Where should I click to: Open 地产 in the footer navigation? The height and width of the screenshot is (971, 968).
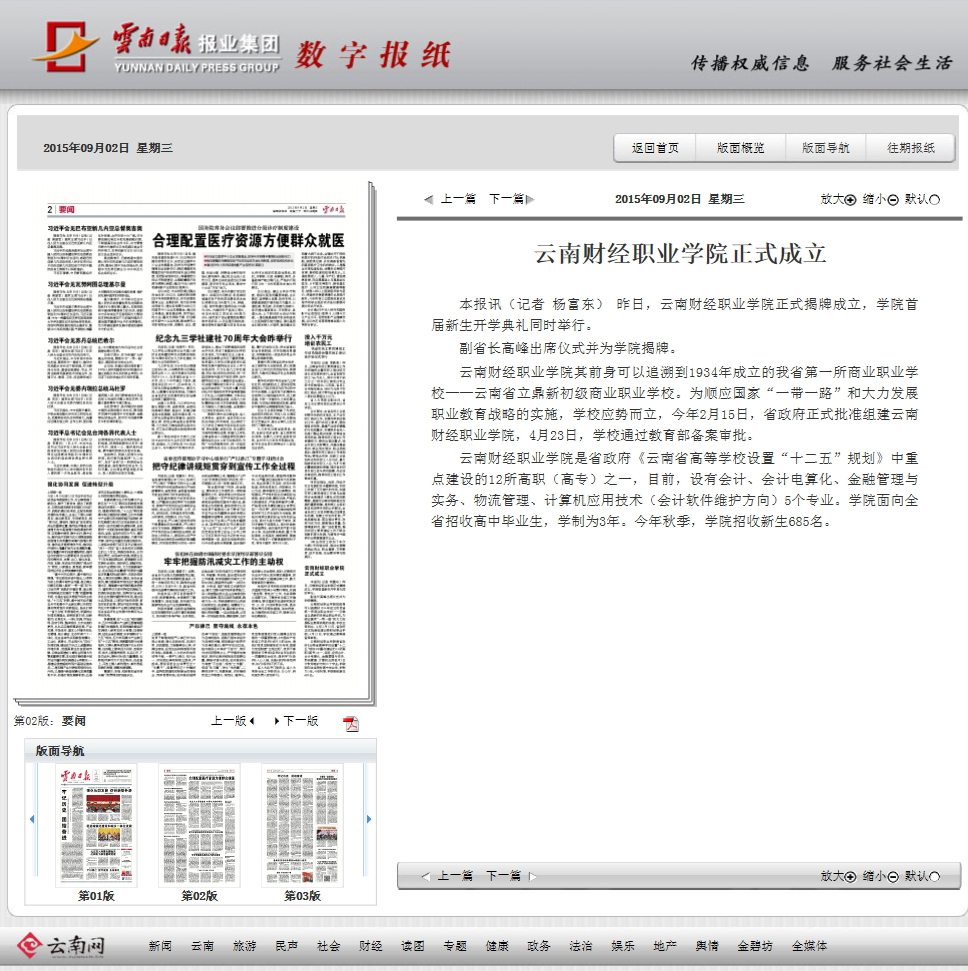coord(665,946)
